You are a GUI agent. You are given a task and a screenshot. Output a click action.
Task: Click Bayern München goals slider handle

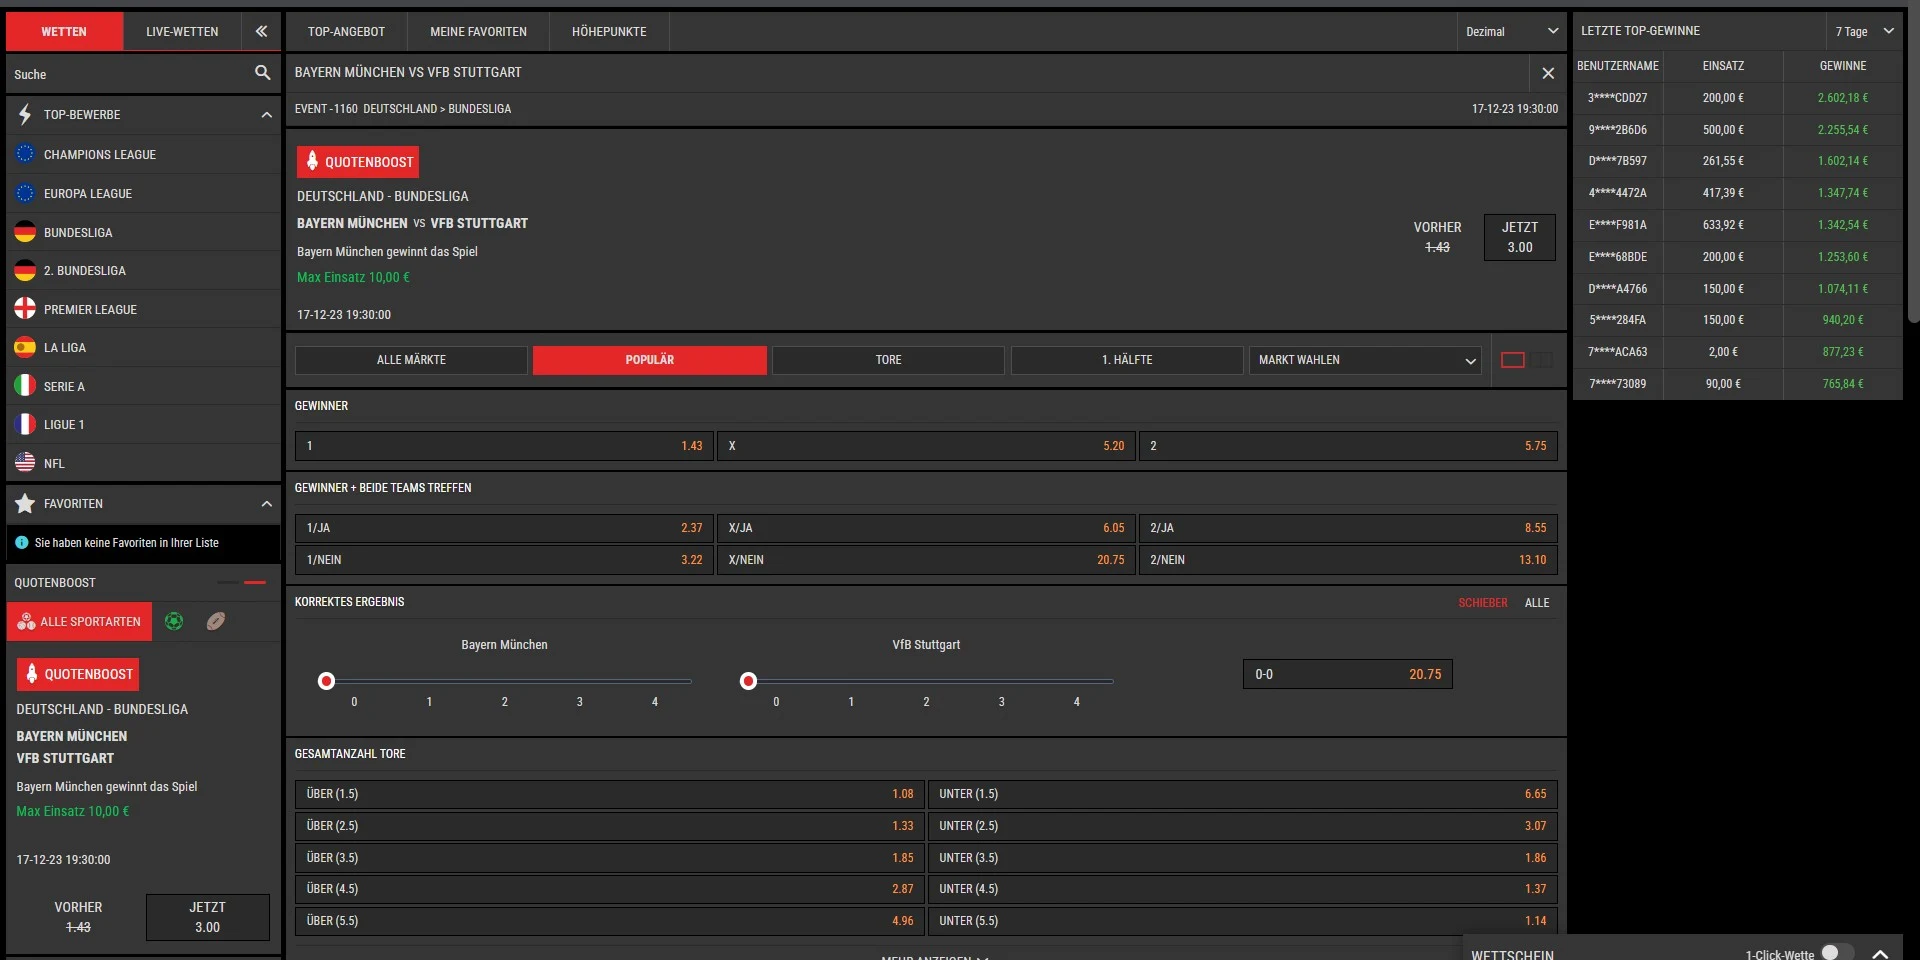(326, 681)
